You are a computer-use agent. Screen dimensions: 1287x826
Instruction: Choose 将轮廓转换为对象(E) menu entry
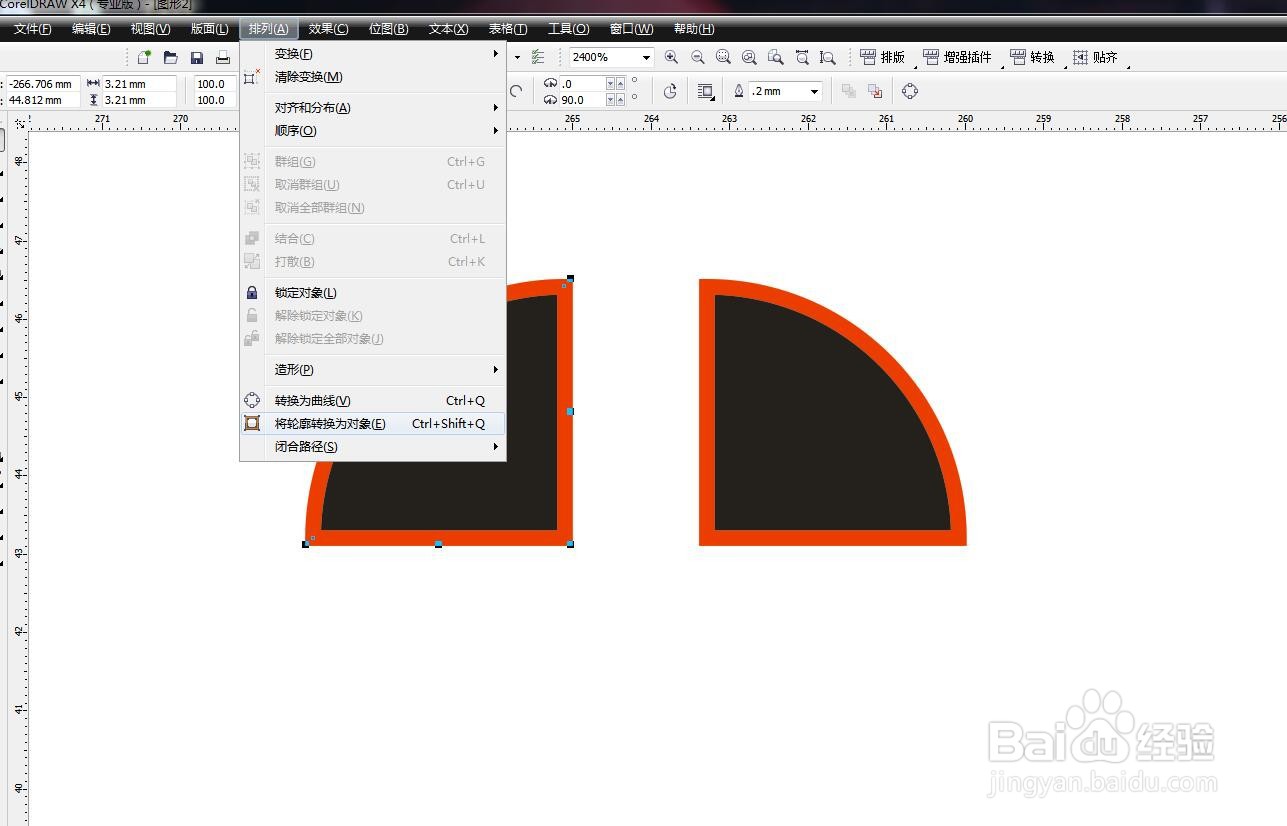[x=373, y=424]
